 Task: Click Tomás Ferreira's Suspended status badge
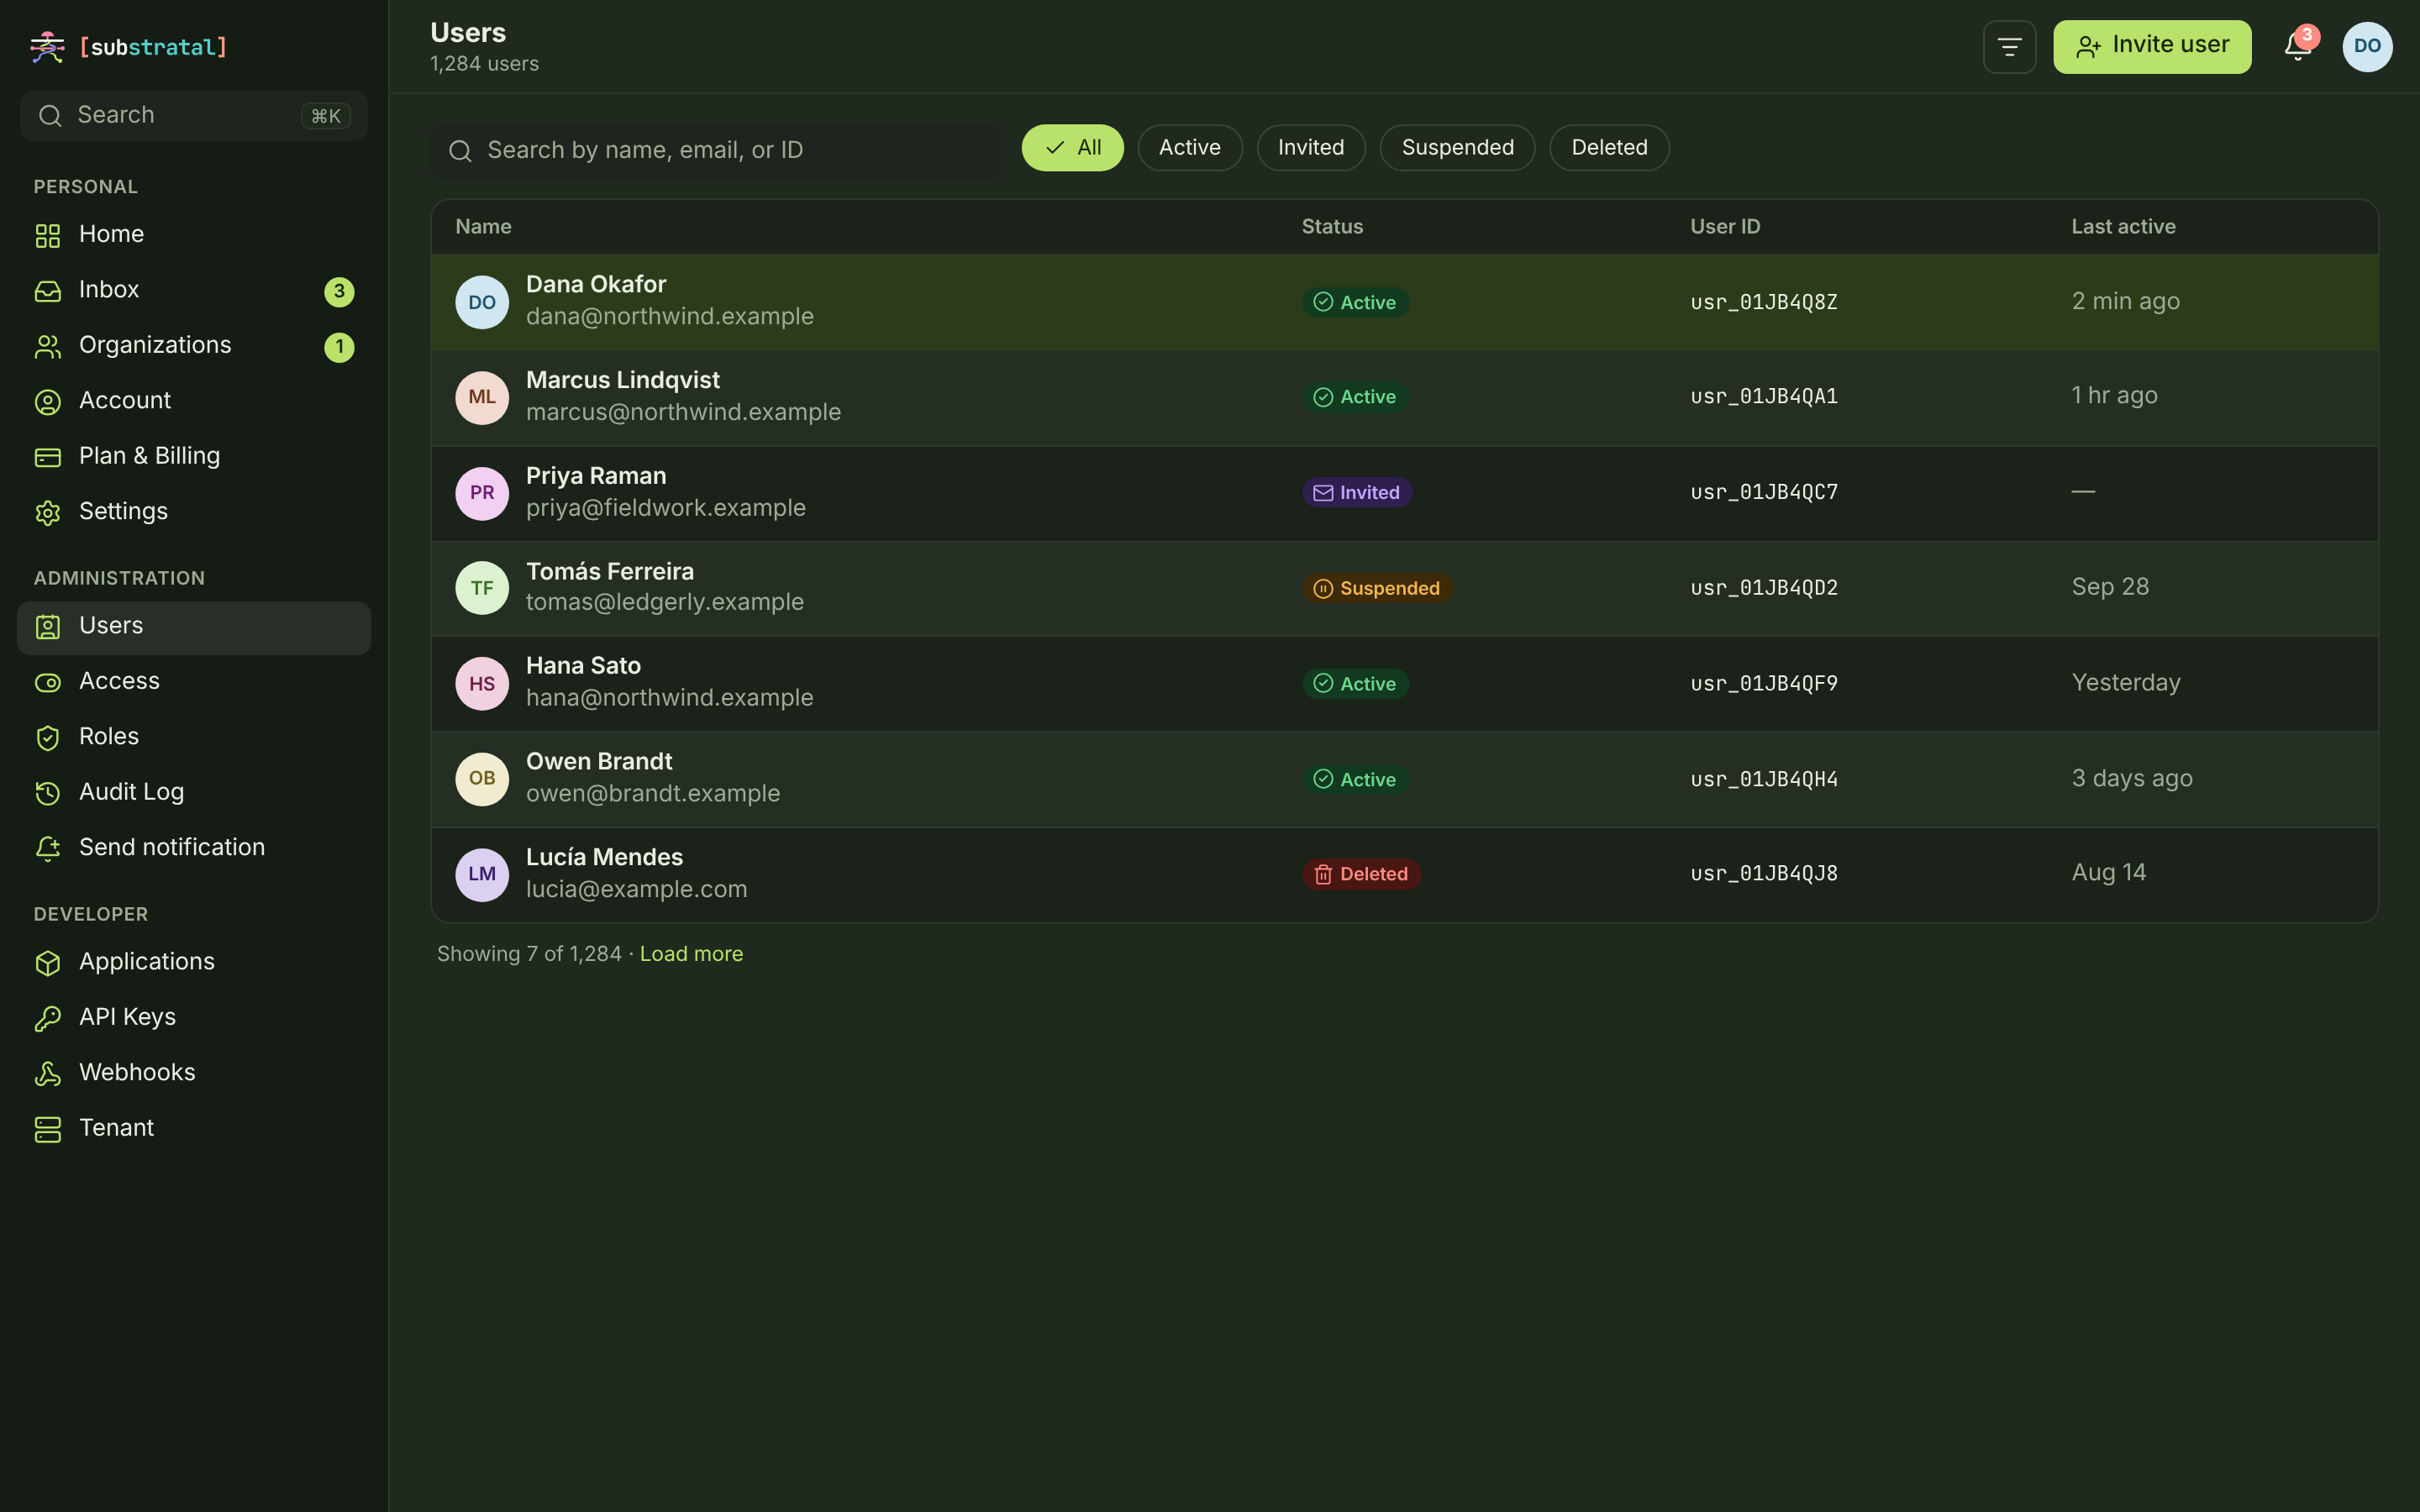pyautogui.click(x=1377, y=588)
